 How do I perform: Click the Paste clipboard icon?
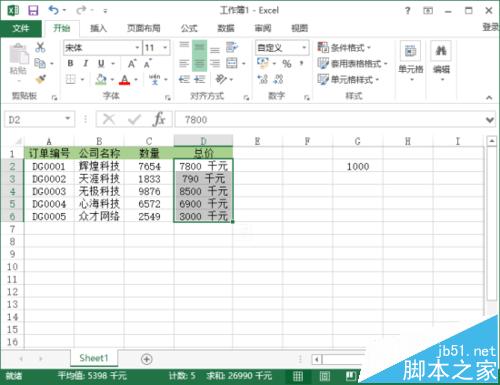18,54
